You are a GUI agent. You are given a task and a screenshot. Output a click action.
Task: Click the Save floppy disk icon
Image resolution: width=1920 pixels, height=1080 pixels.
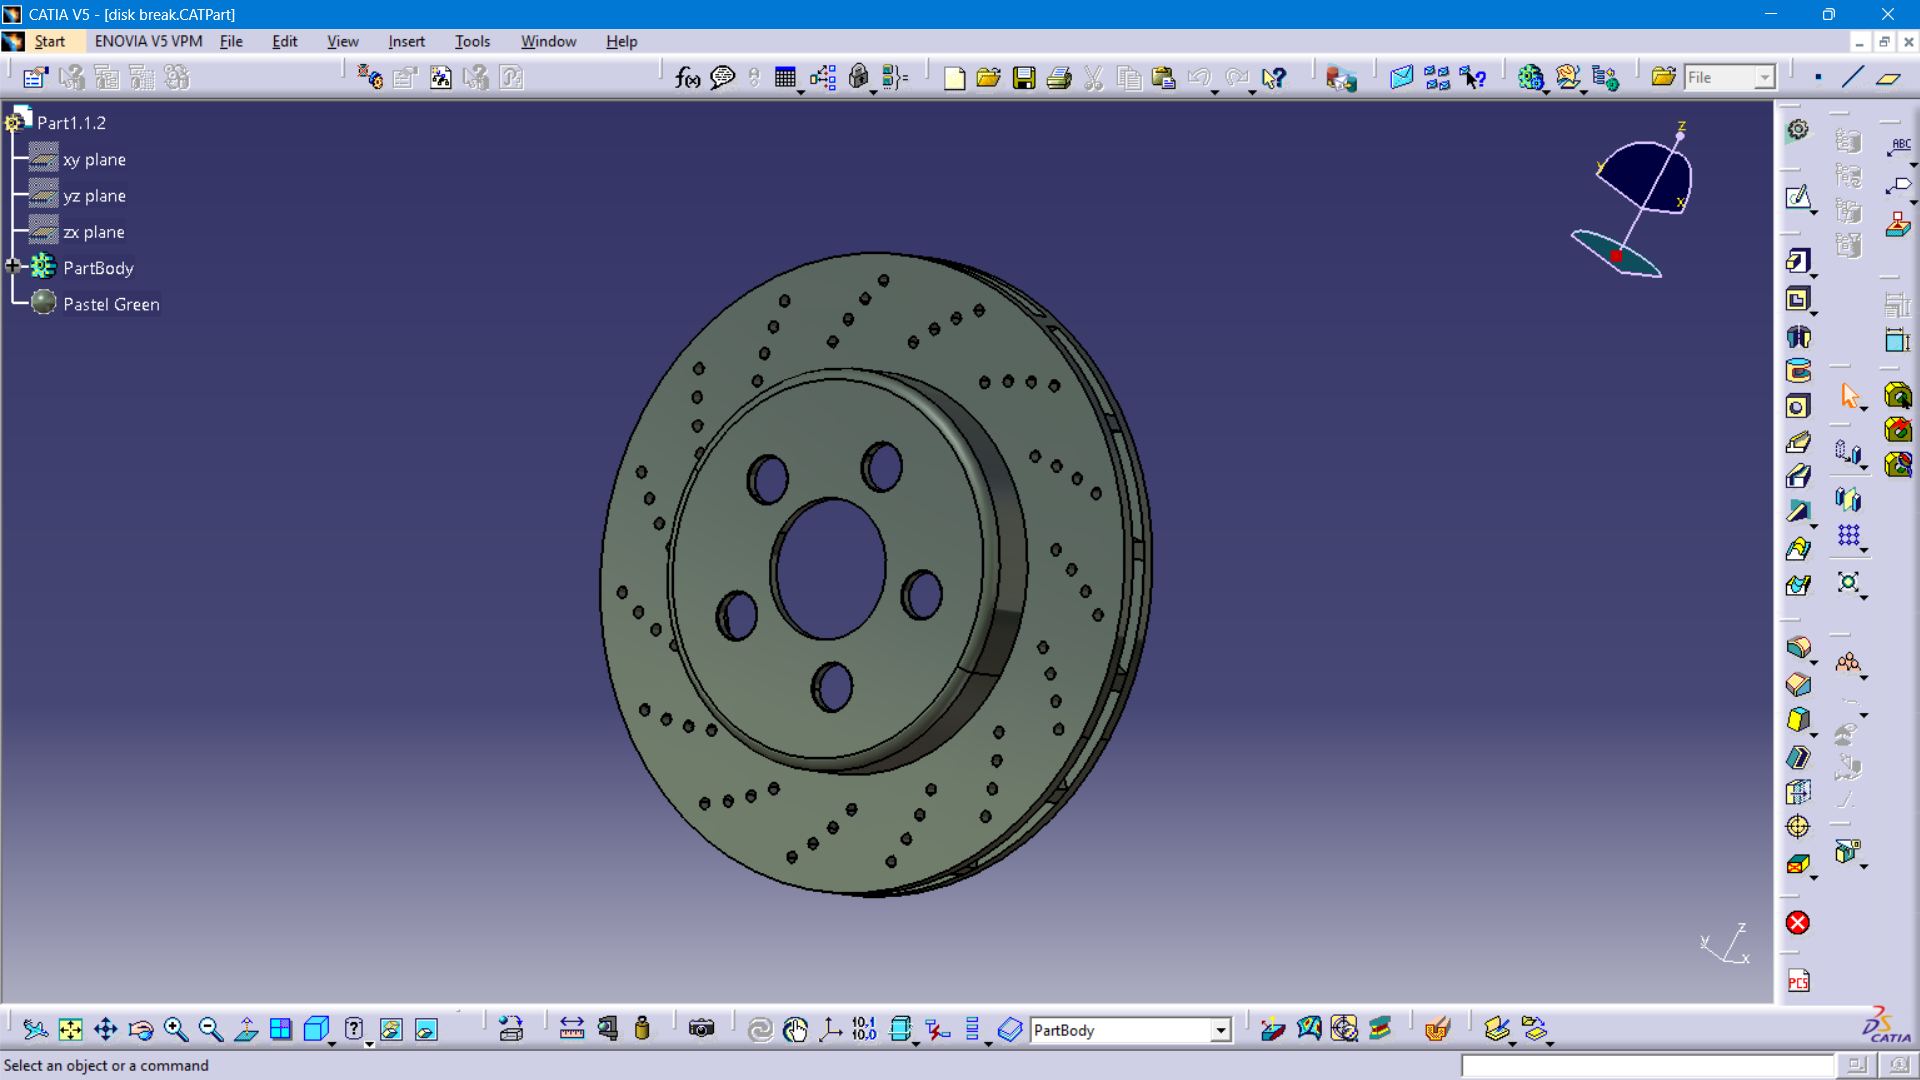[1024, 78]
